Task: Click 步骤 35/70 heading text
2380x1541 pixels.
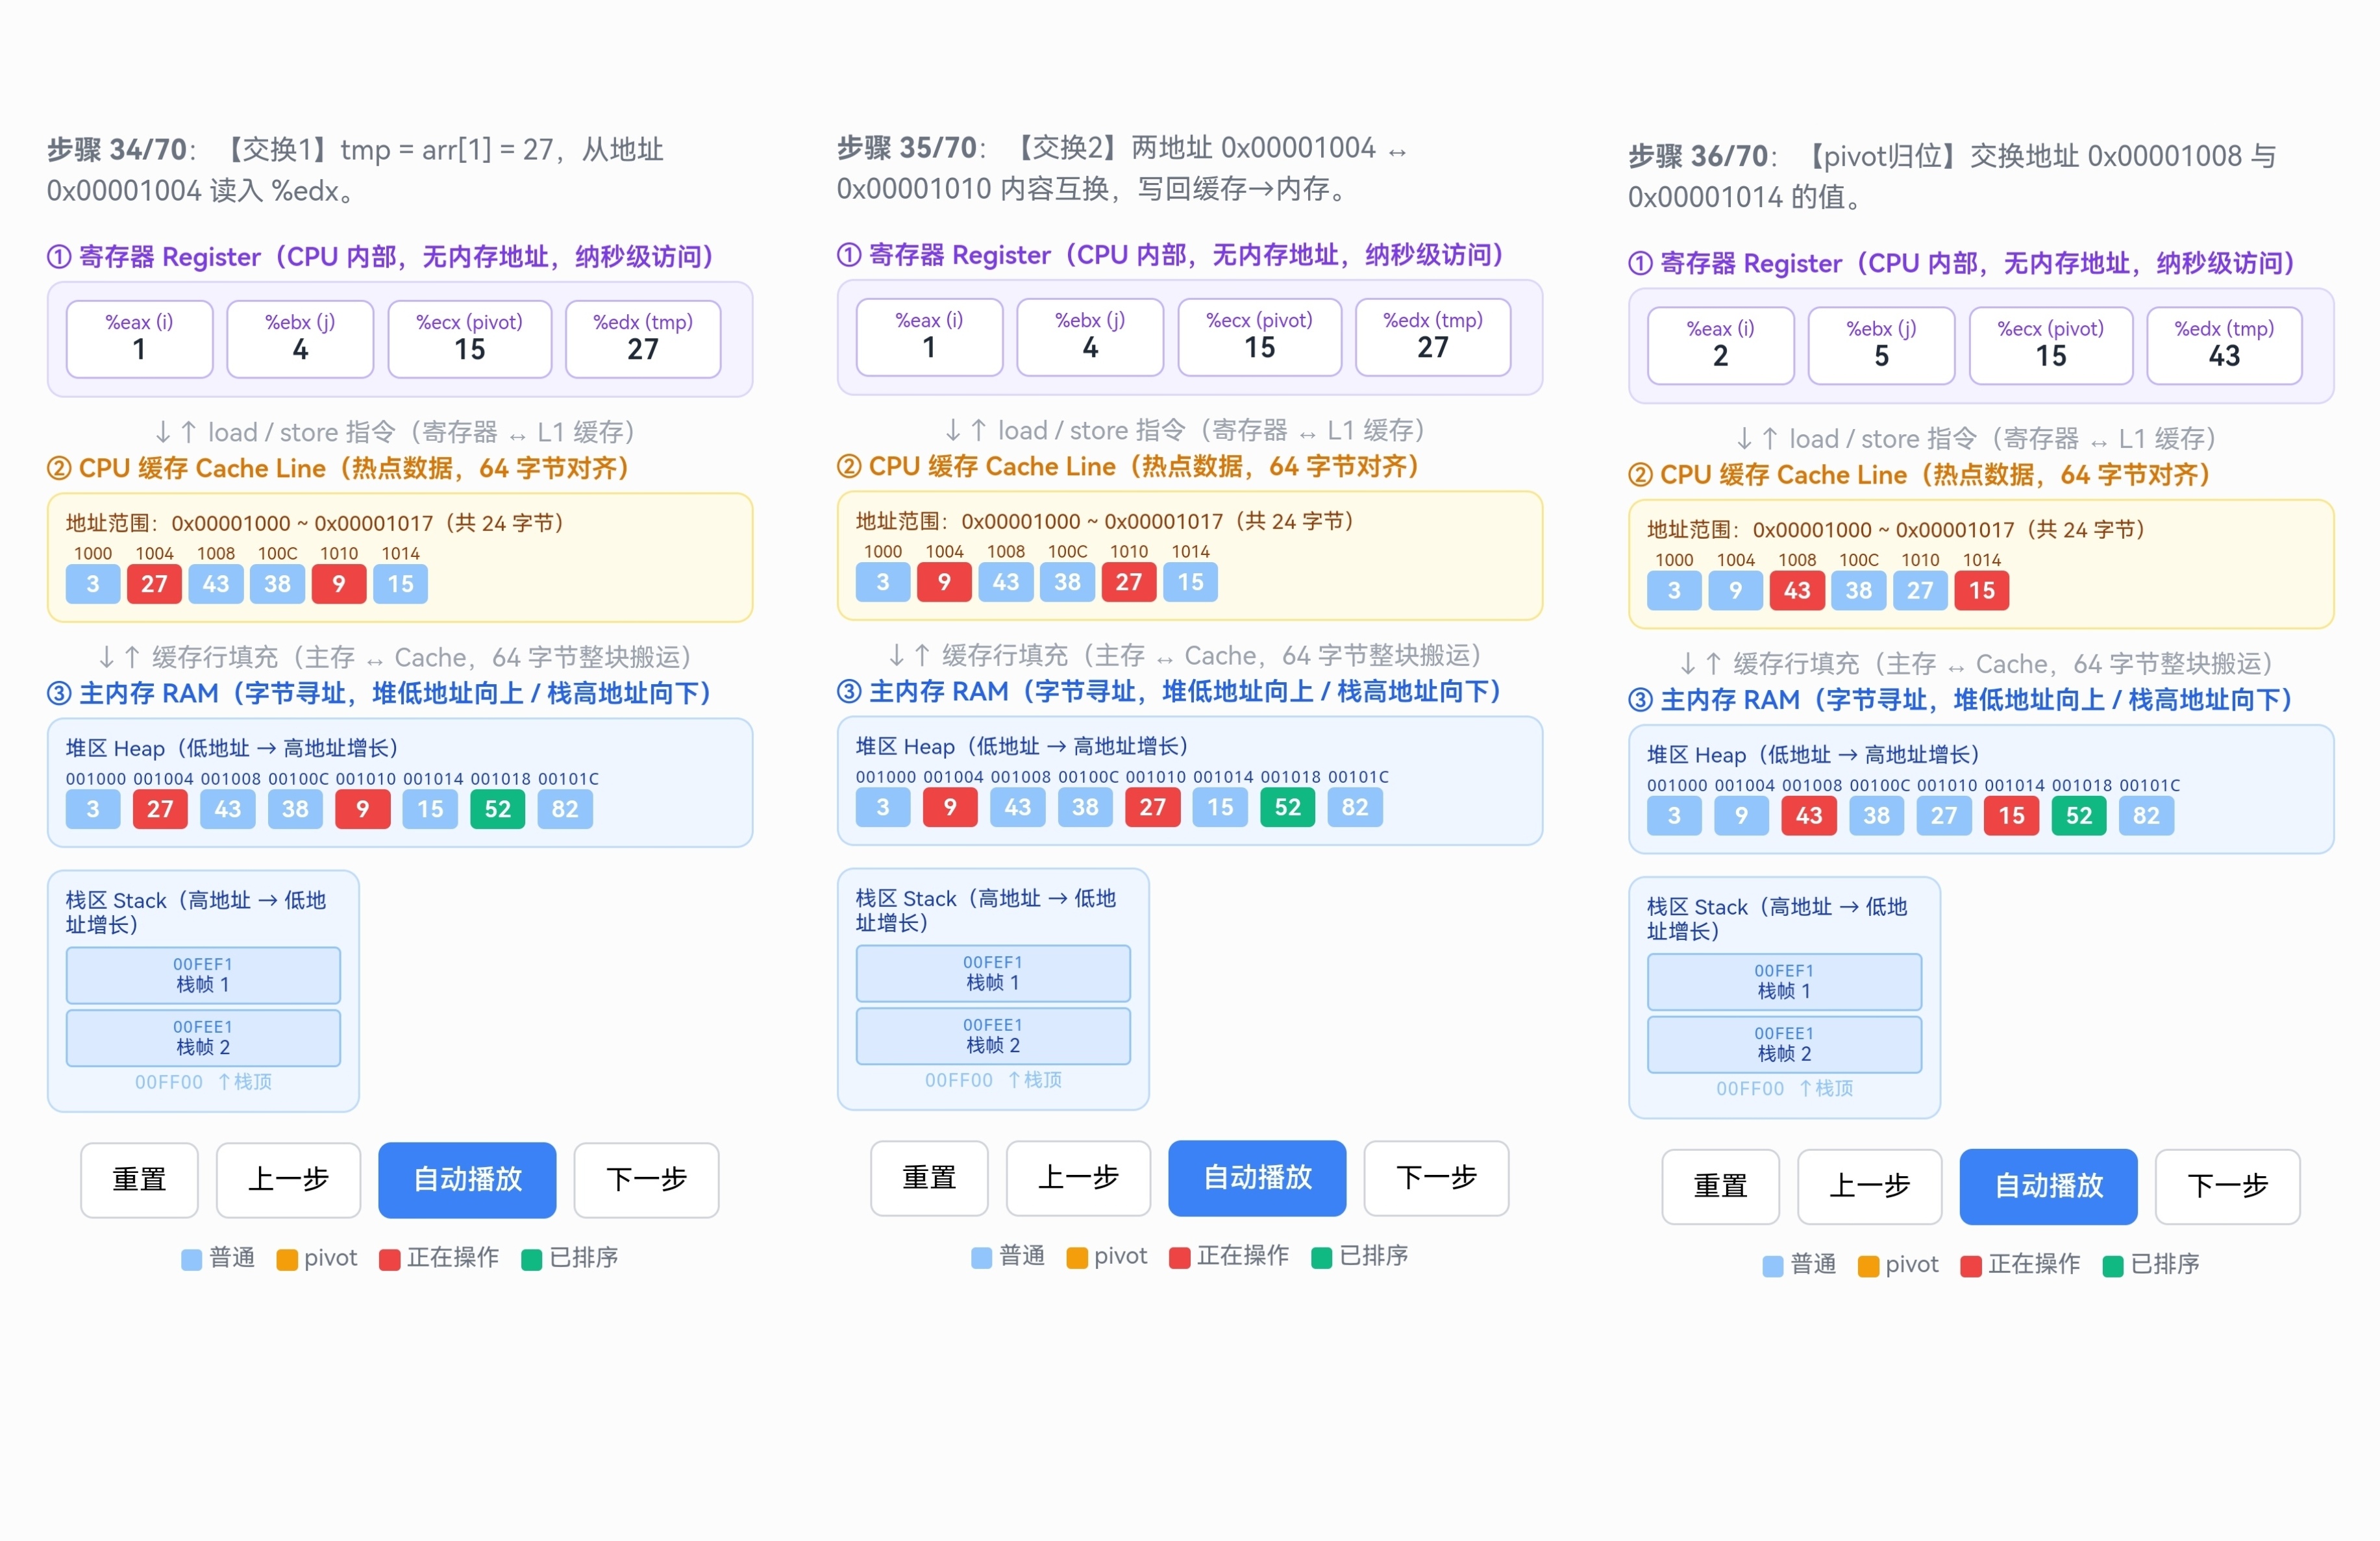Action: click(907, 148)
